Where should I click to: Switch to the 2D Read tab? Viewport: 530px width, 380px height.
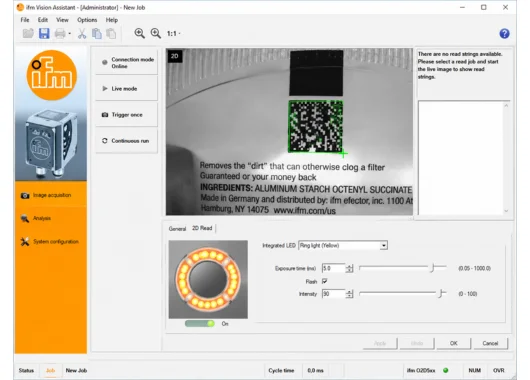click(x=202, y=228)
